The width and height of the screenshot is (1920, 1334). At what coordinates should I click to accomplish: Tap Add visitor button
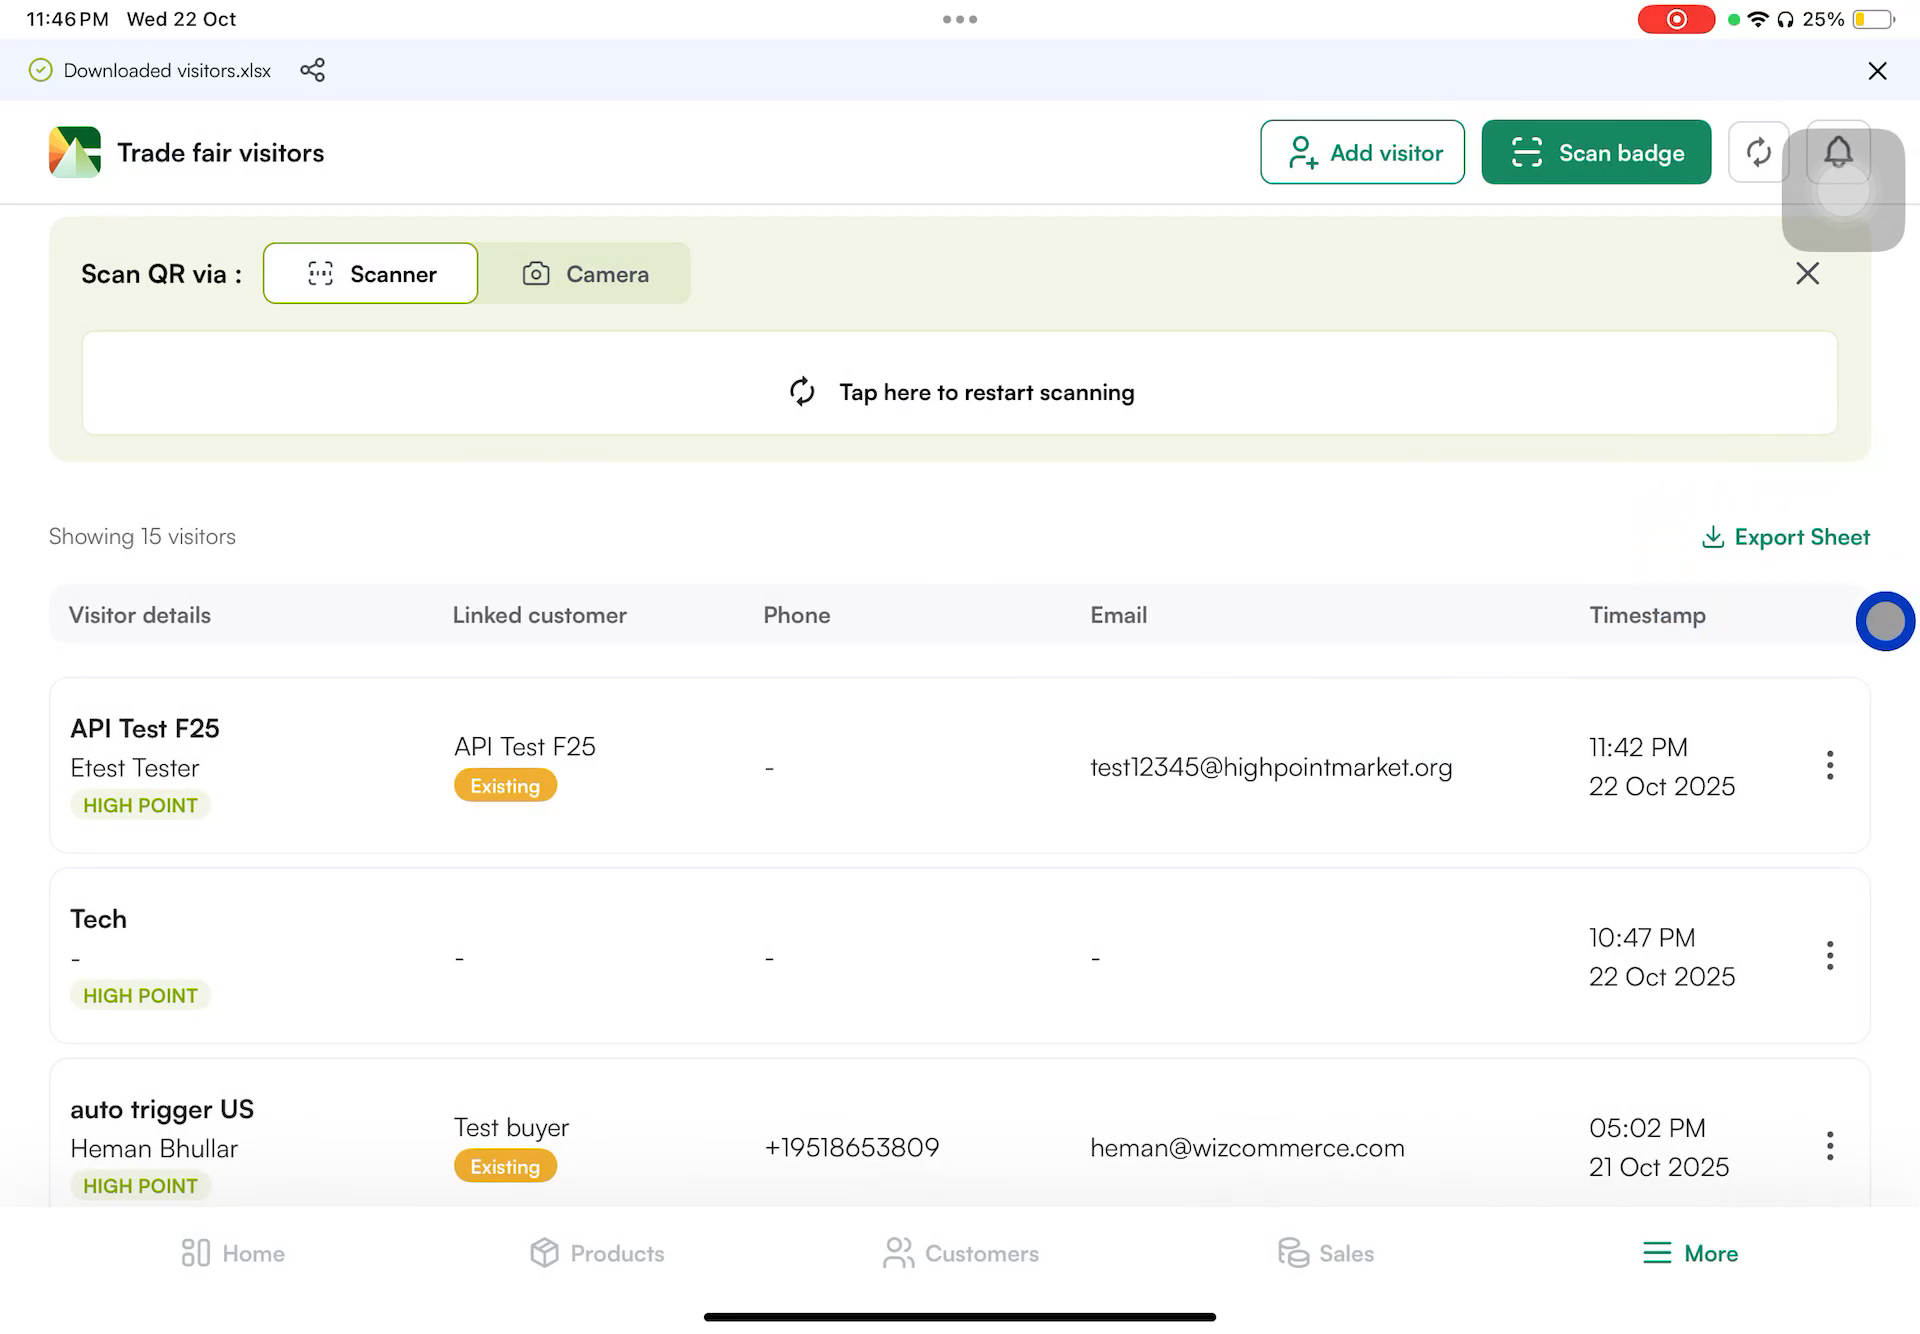click(x=1362, y=152)
